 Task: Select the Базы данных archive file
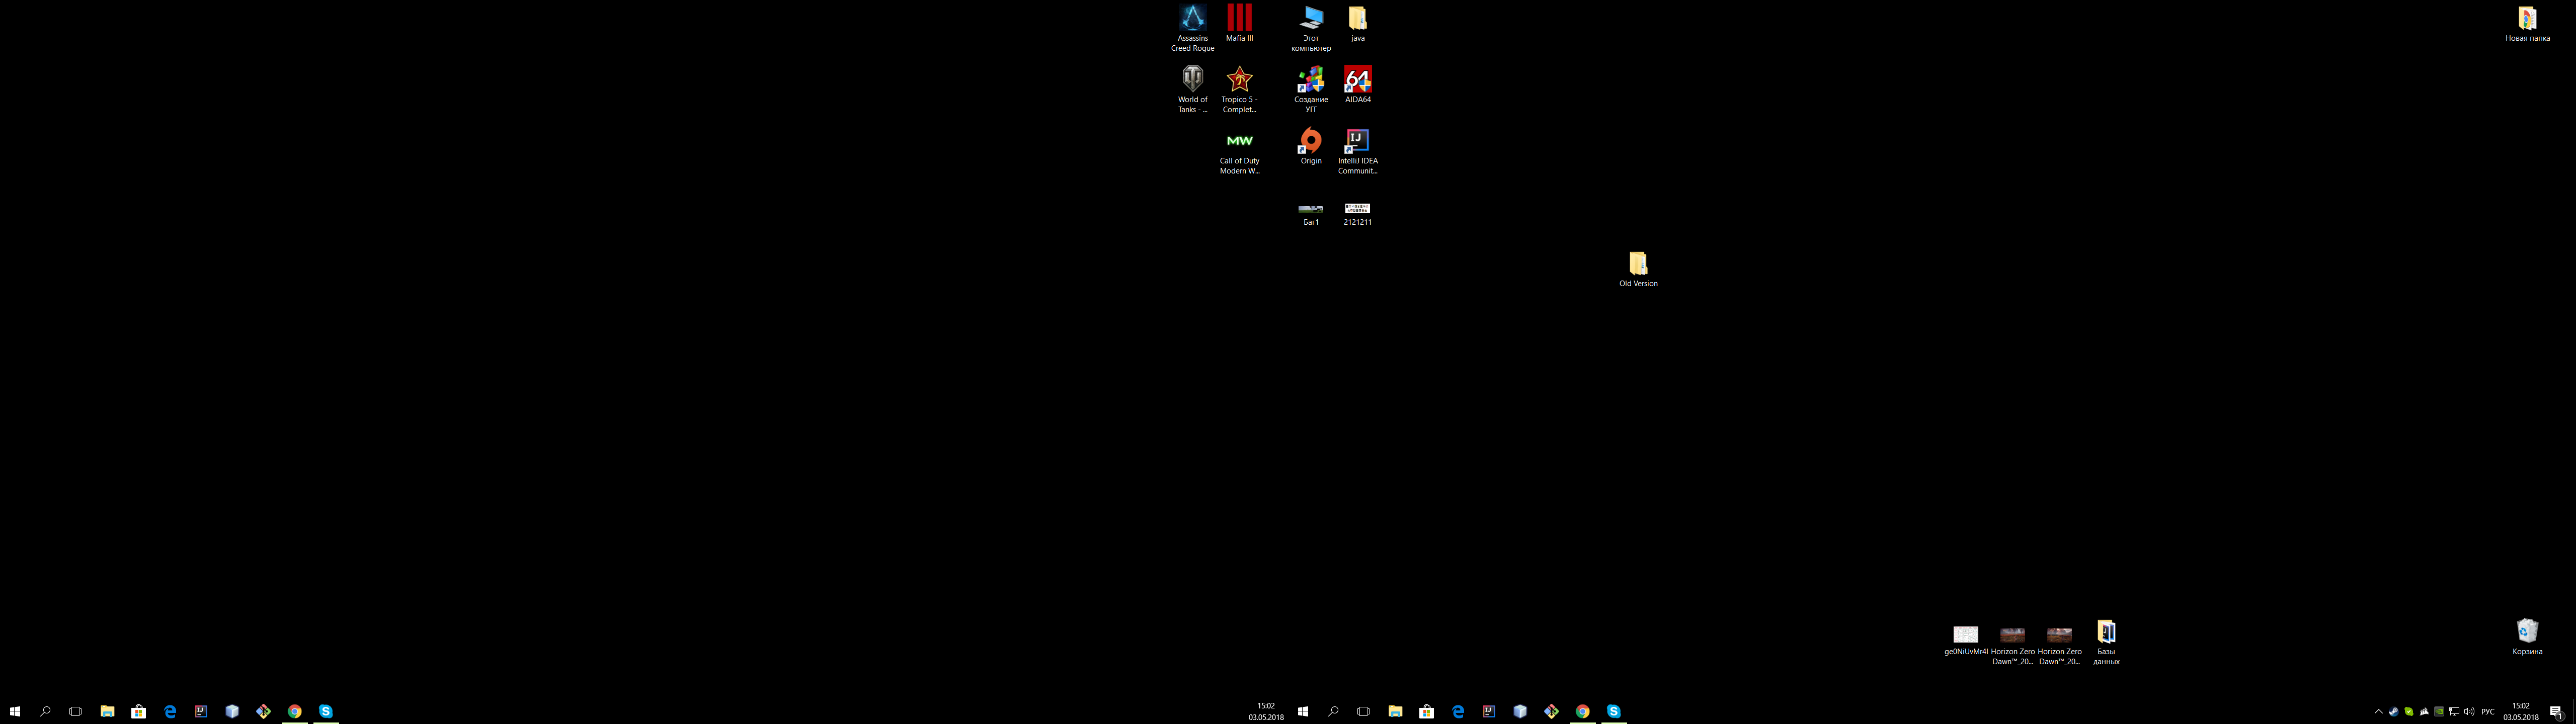pyautogui.click(x=2106, y=632)
